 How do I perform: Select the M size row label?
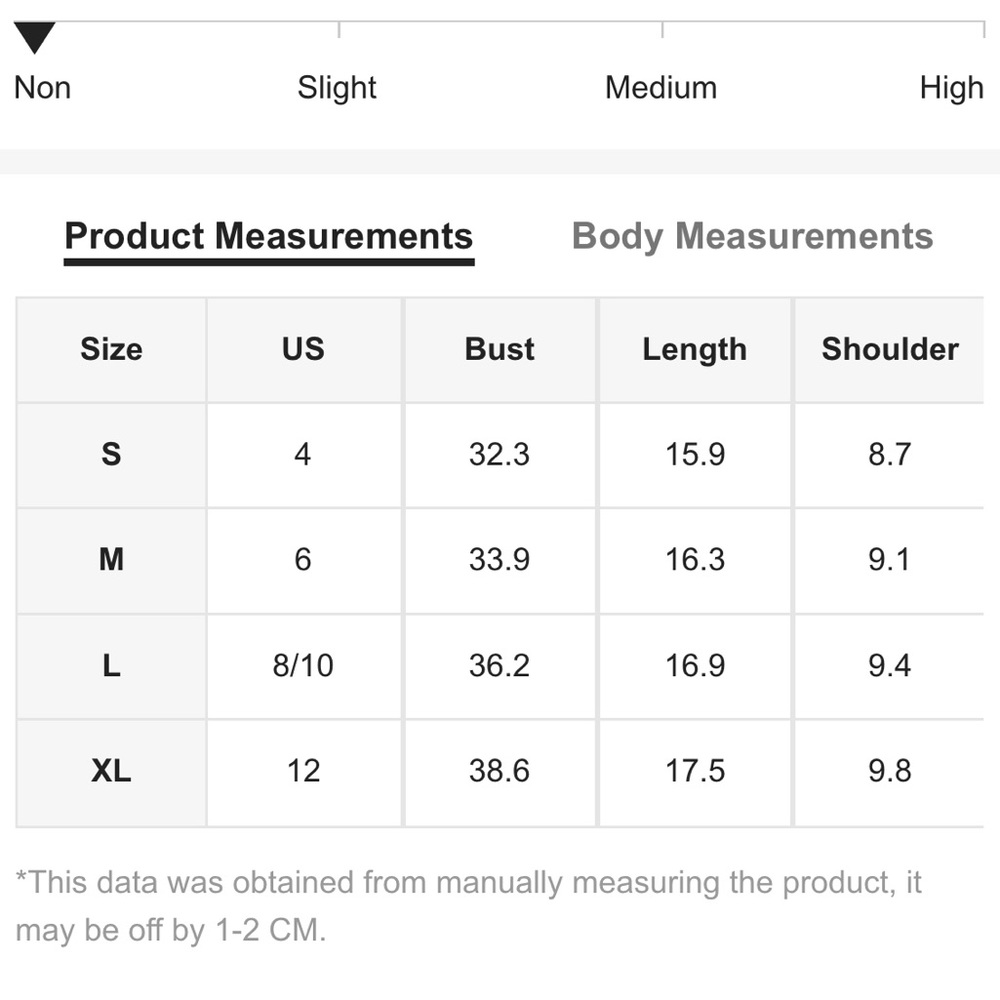(x=111, y=560)
